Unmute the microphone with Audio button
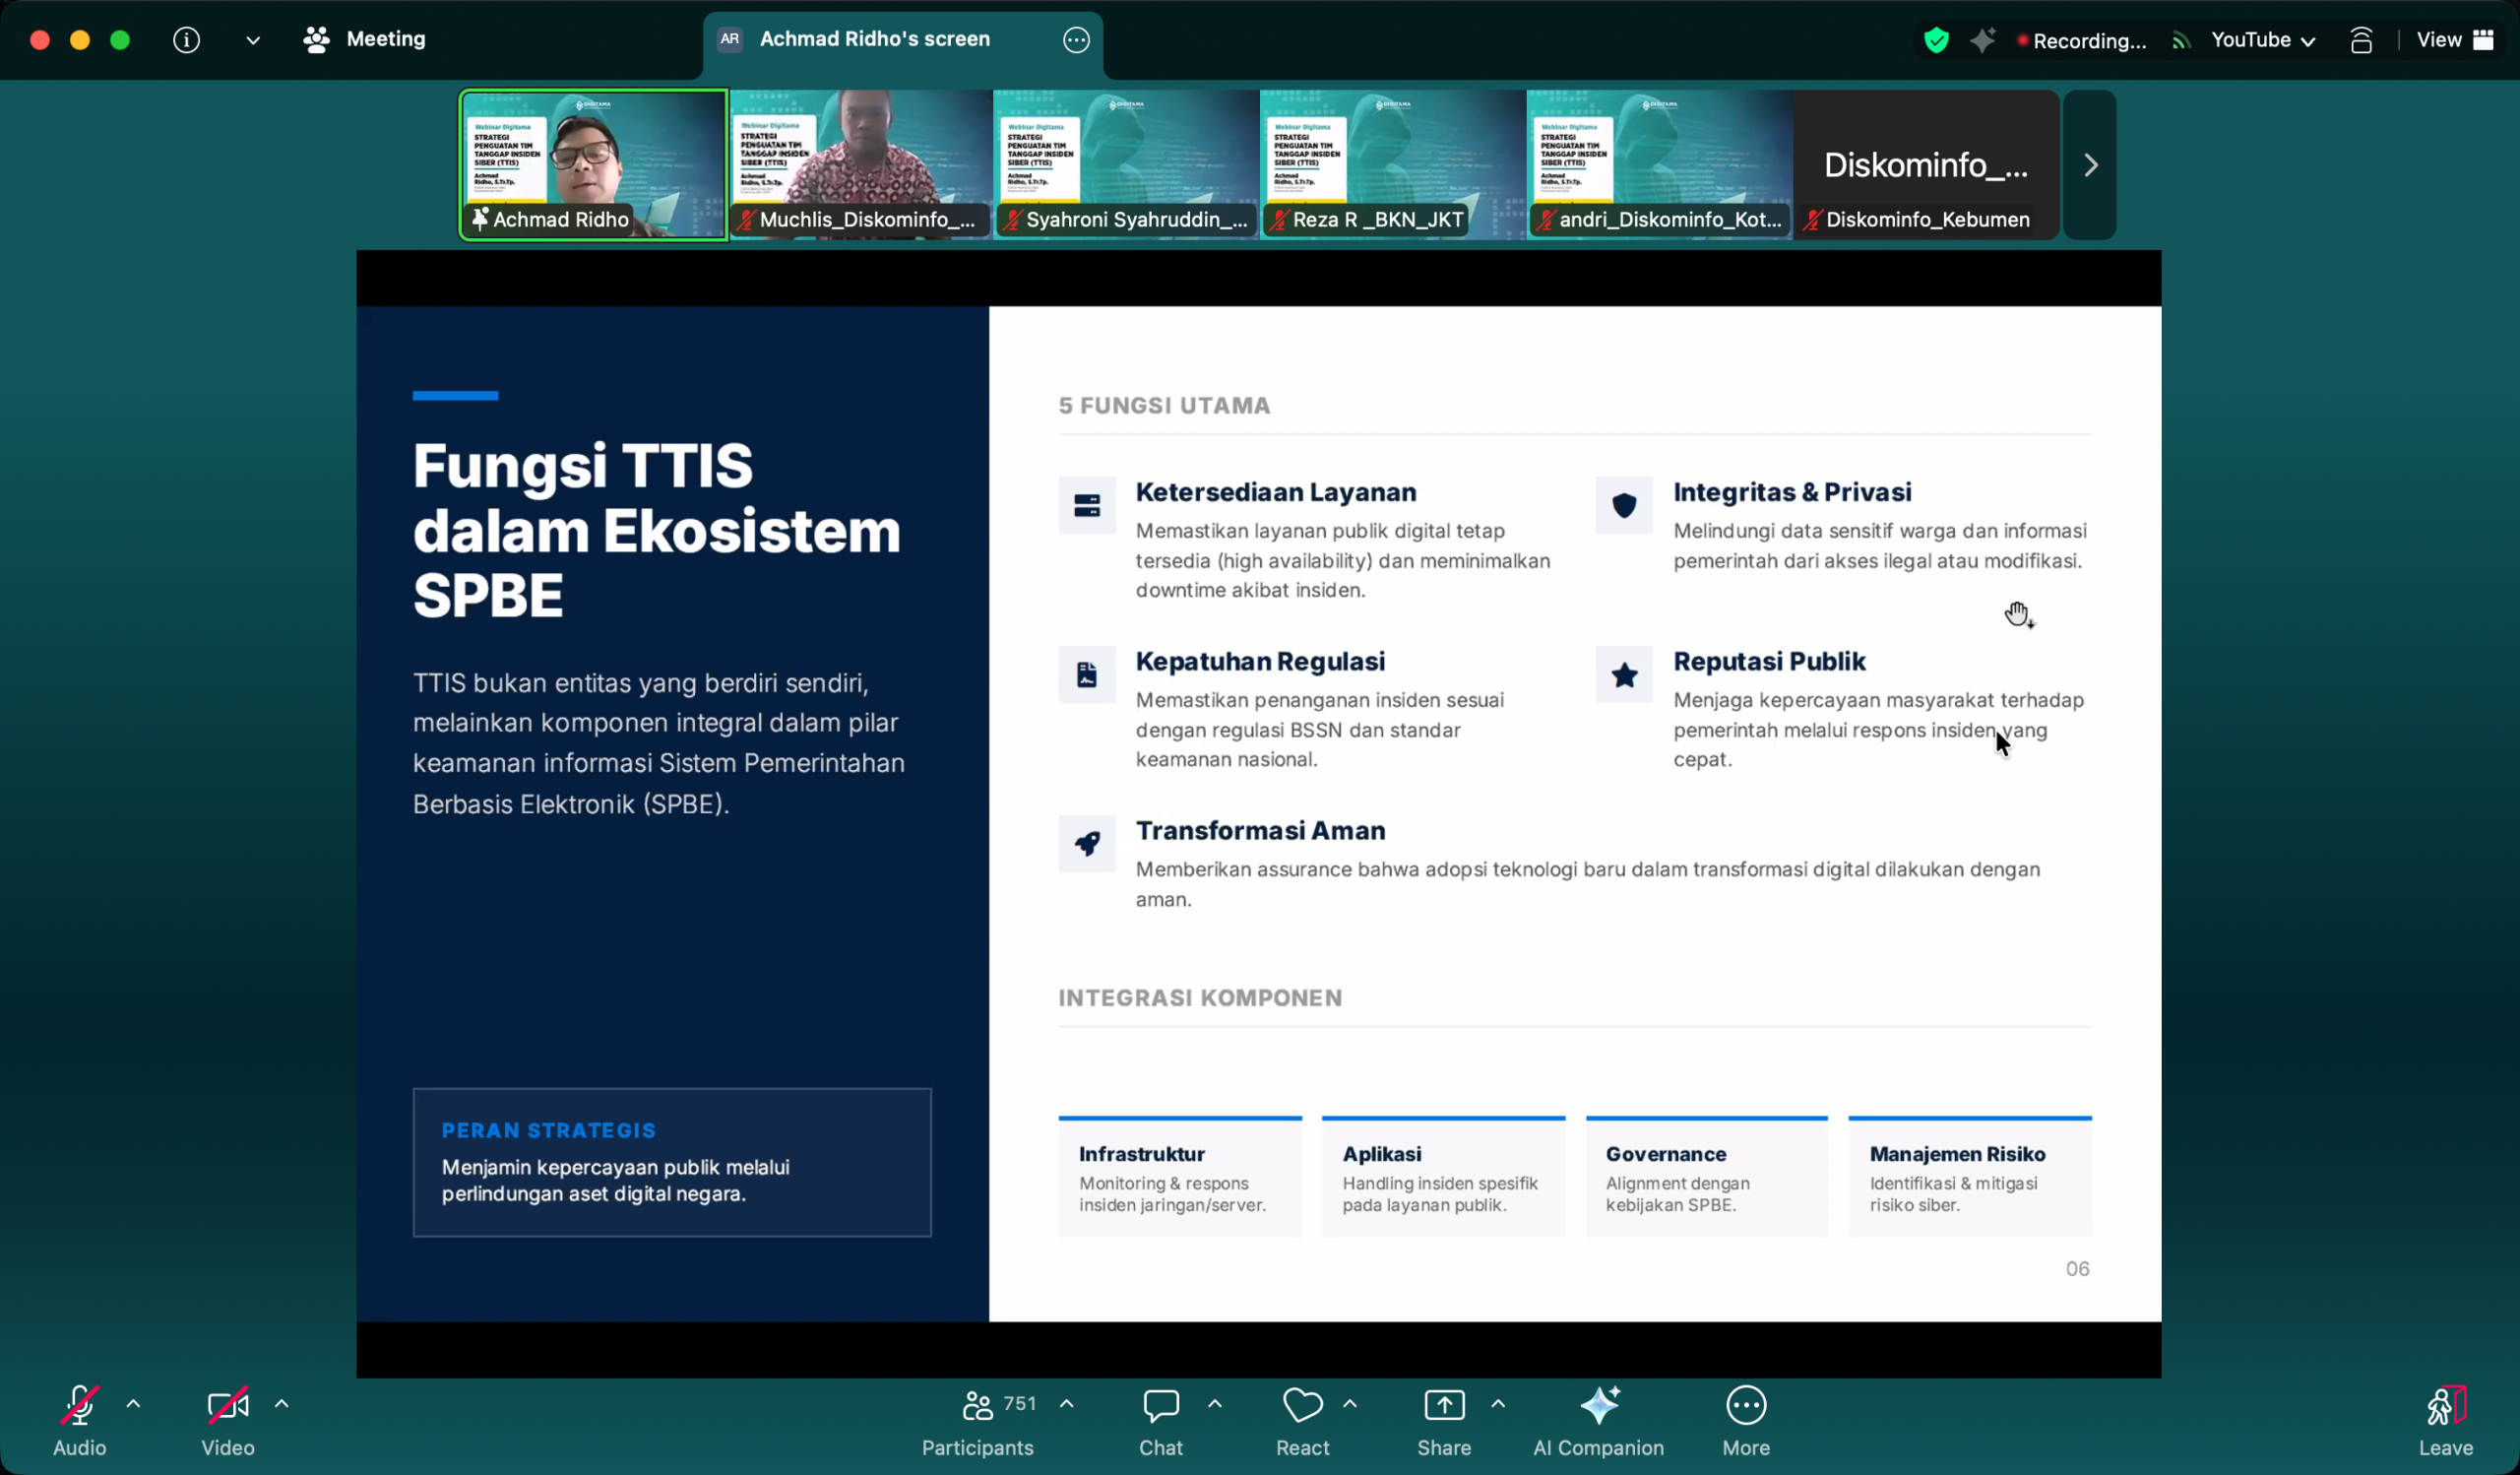This screenshot has width=2520, height=1475. coord(79,1420)
